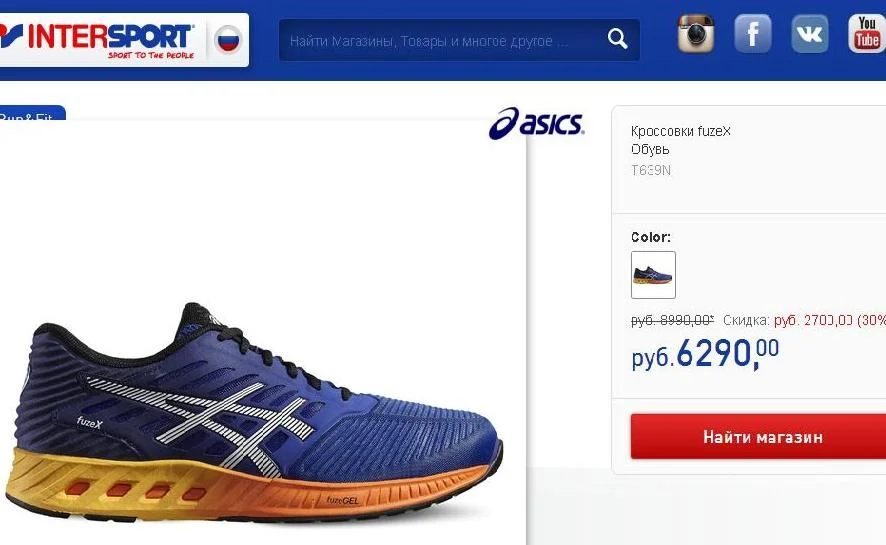Open the Intersport home logo
Viewport: 886px width, 545px height.
(97, 40)
